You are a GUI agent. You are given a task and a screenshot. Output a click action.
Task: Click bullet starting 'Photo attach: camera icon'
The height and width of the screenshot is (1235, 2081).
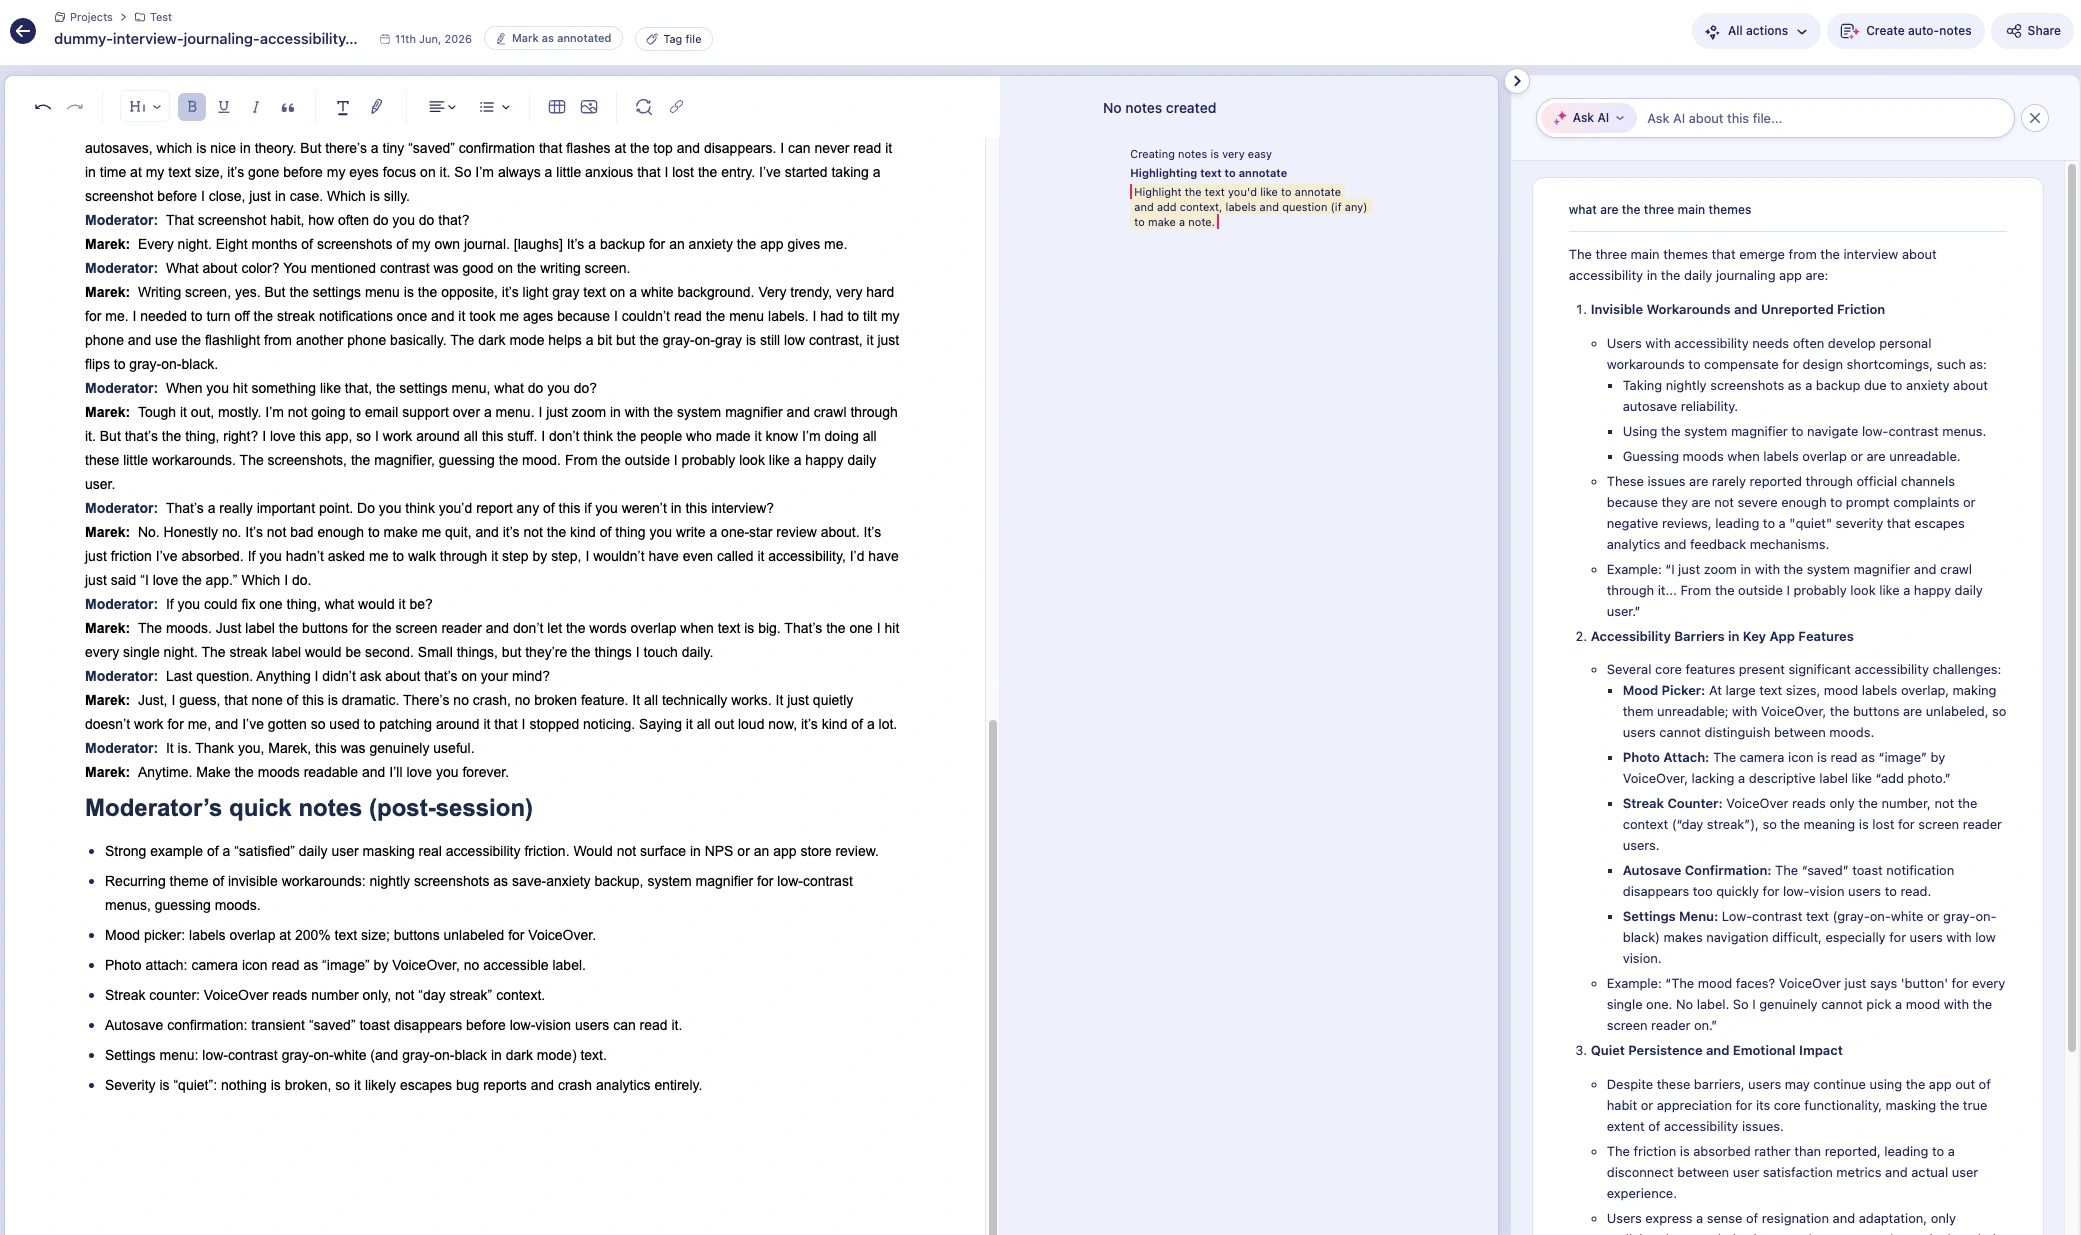[345, 965]
